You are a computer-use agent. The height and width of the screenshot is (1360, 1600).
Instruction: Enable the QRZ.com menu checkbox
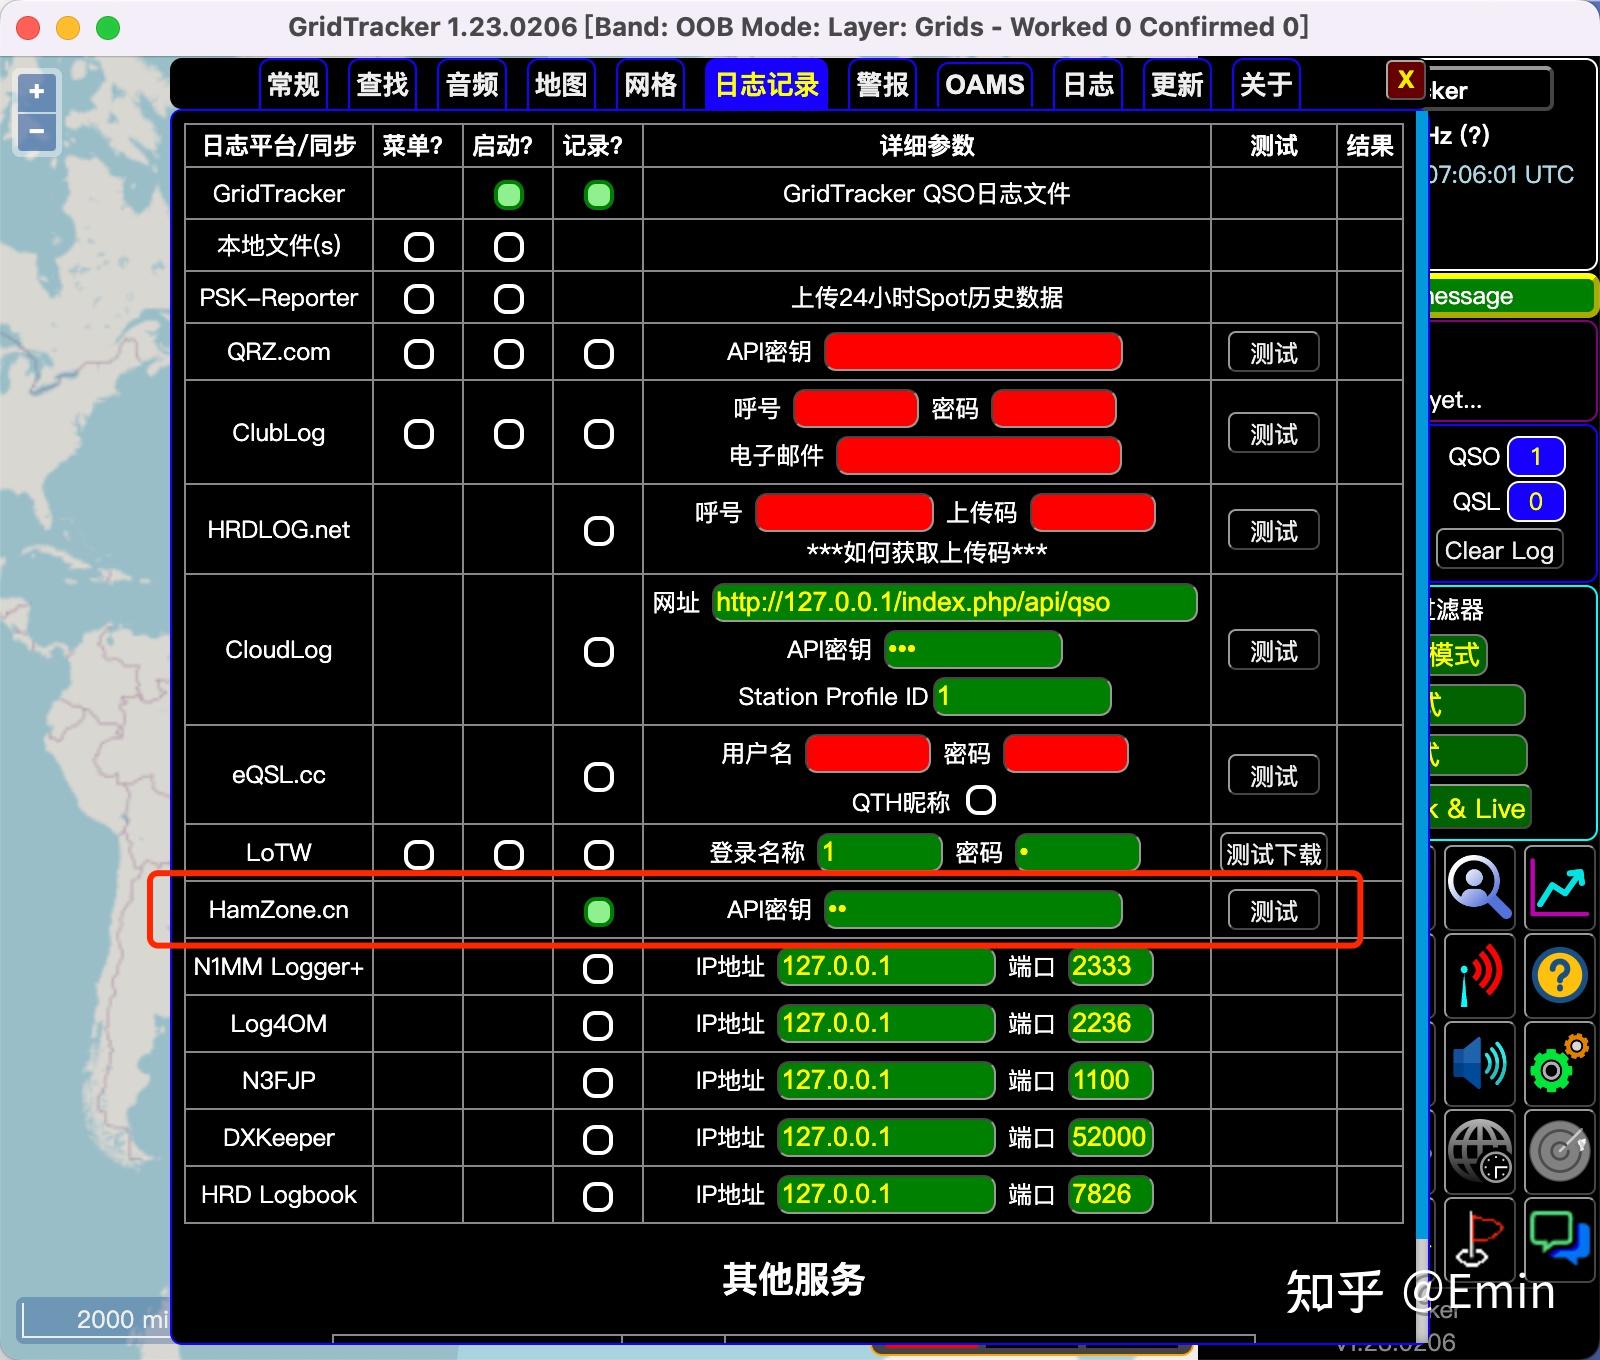click(x=418, y=352)
